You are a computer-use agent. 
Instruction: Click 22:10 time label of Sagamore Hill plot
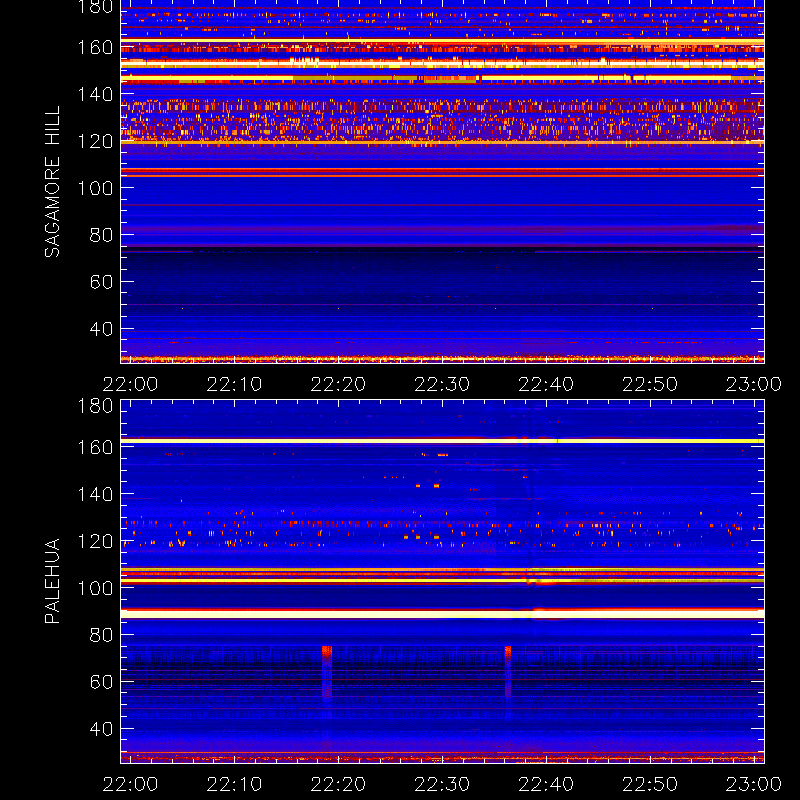234,384
